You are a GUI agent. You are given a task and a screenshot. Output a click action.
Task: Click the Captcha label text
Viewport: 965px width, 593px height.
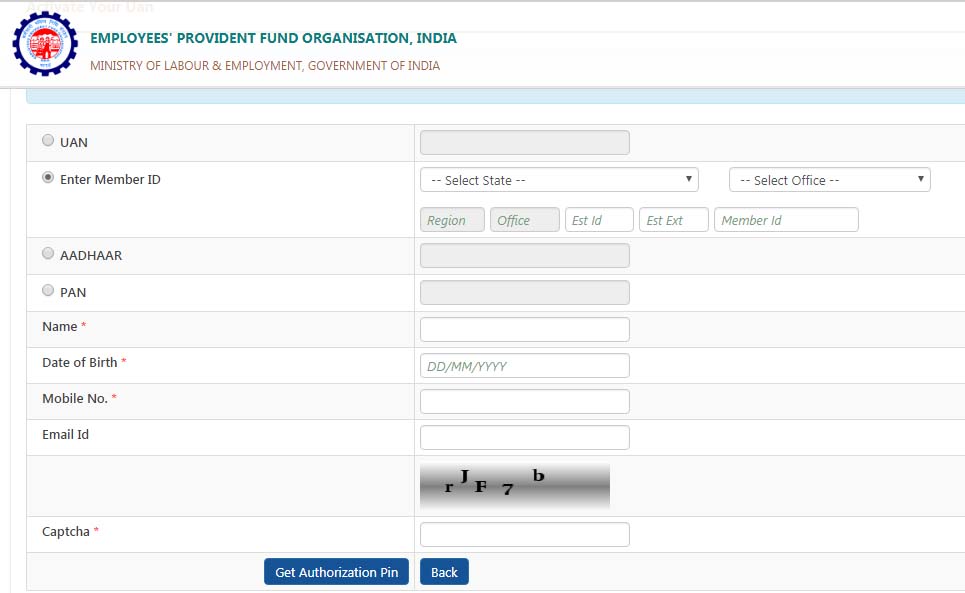coord(66,531)
